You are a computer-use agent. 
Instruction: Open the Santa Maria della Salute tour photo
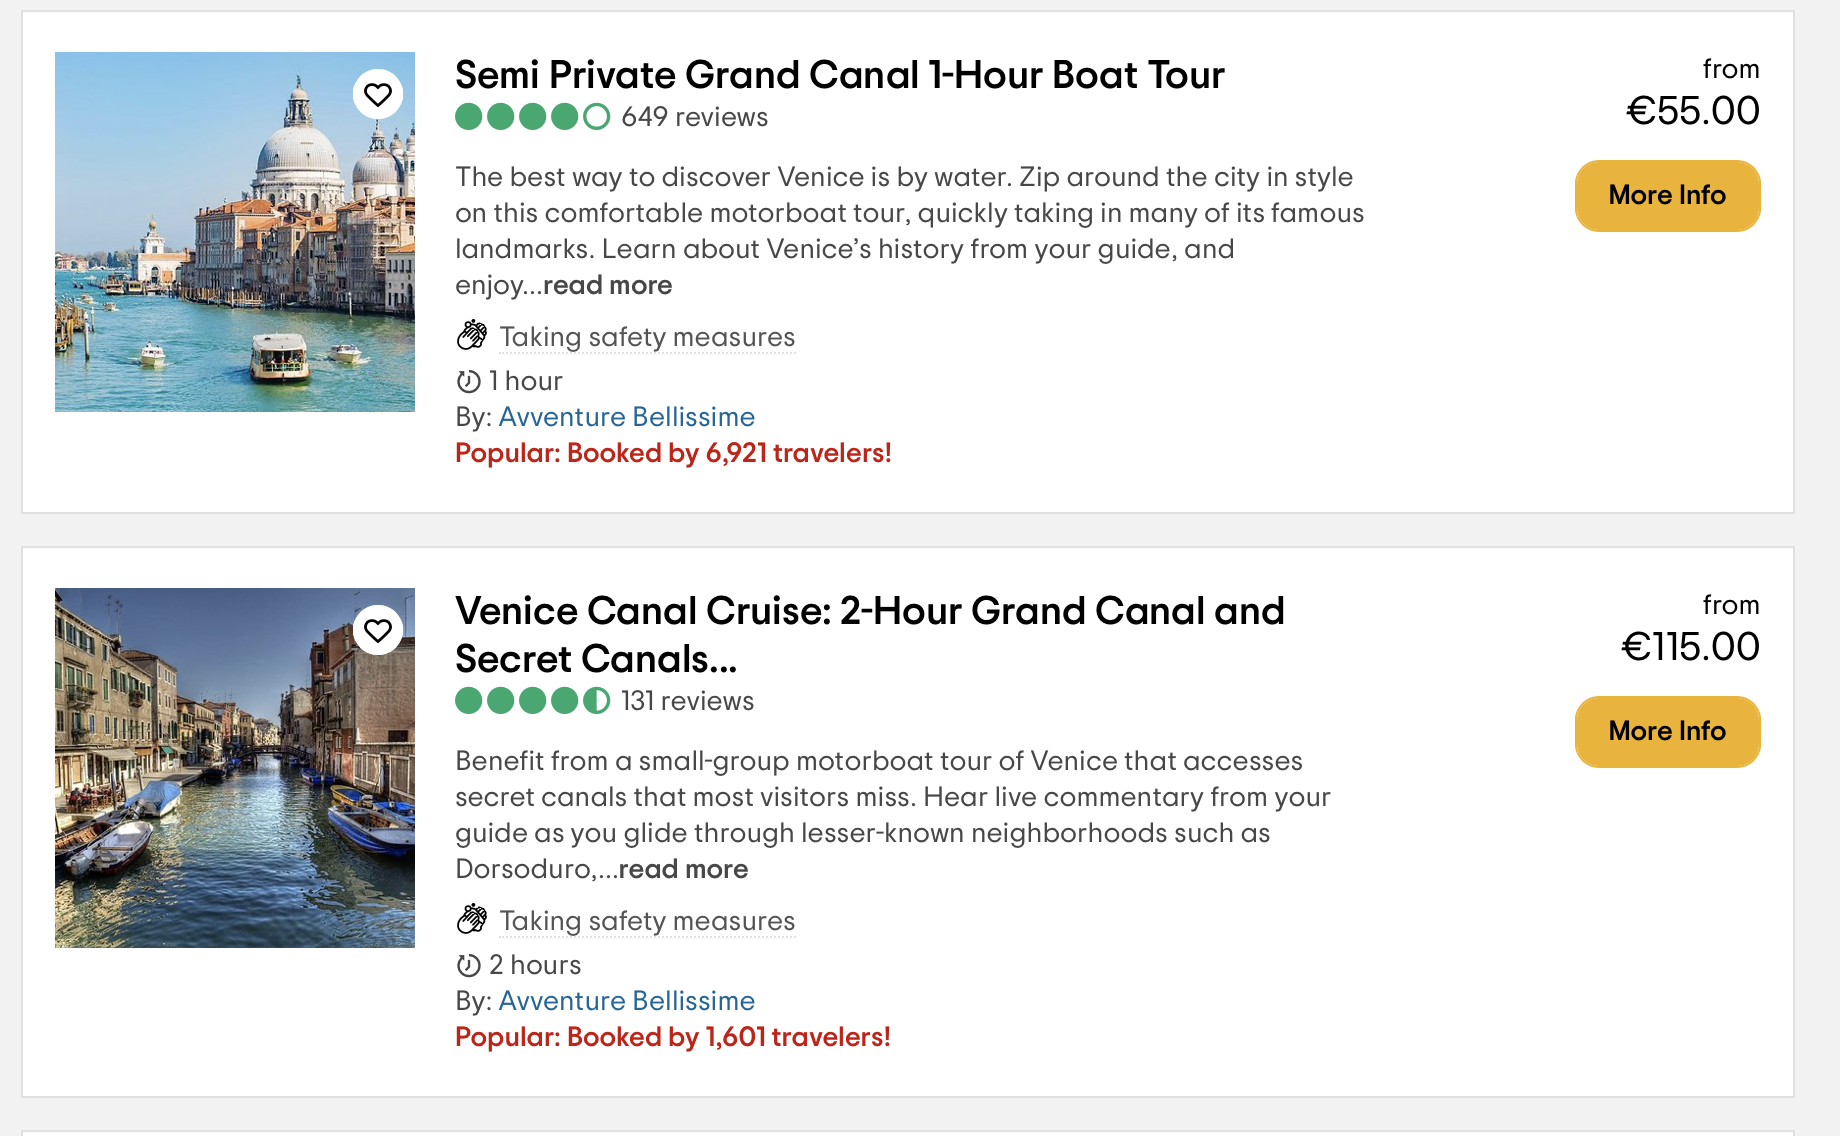pyautogui.click(x=235, y=232)
